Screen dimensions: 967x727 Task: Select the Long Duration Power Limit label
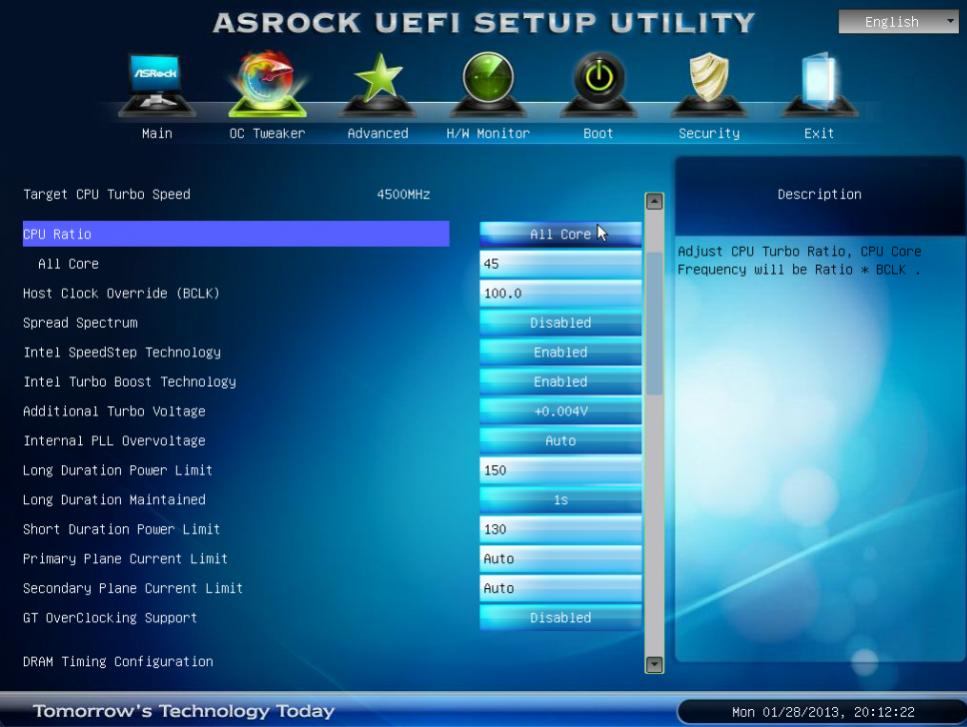pos(118,470)
